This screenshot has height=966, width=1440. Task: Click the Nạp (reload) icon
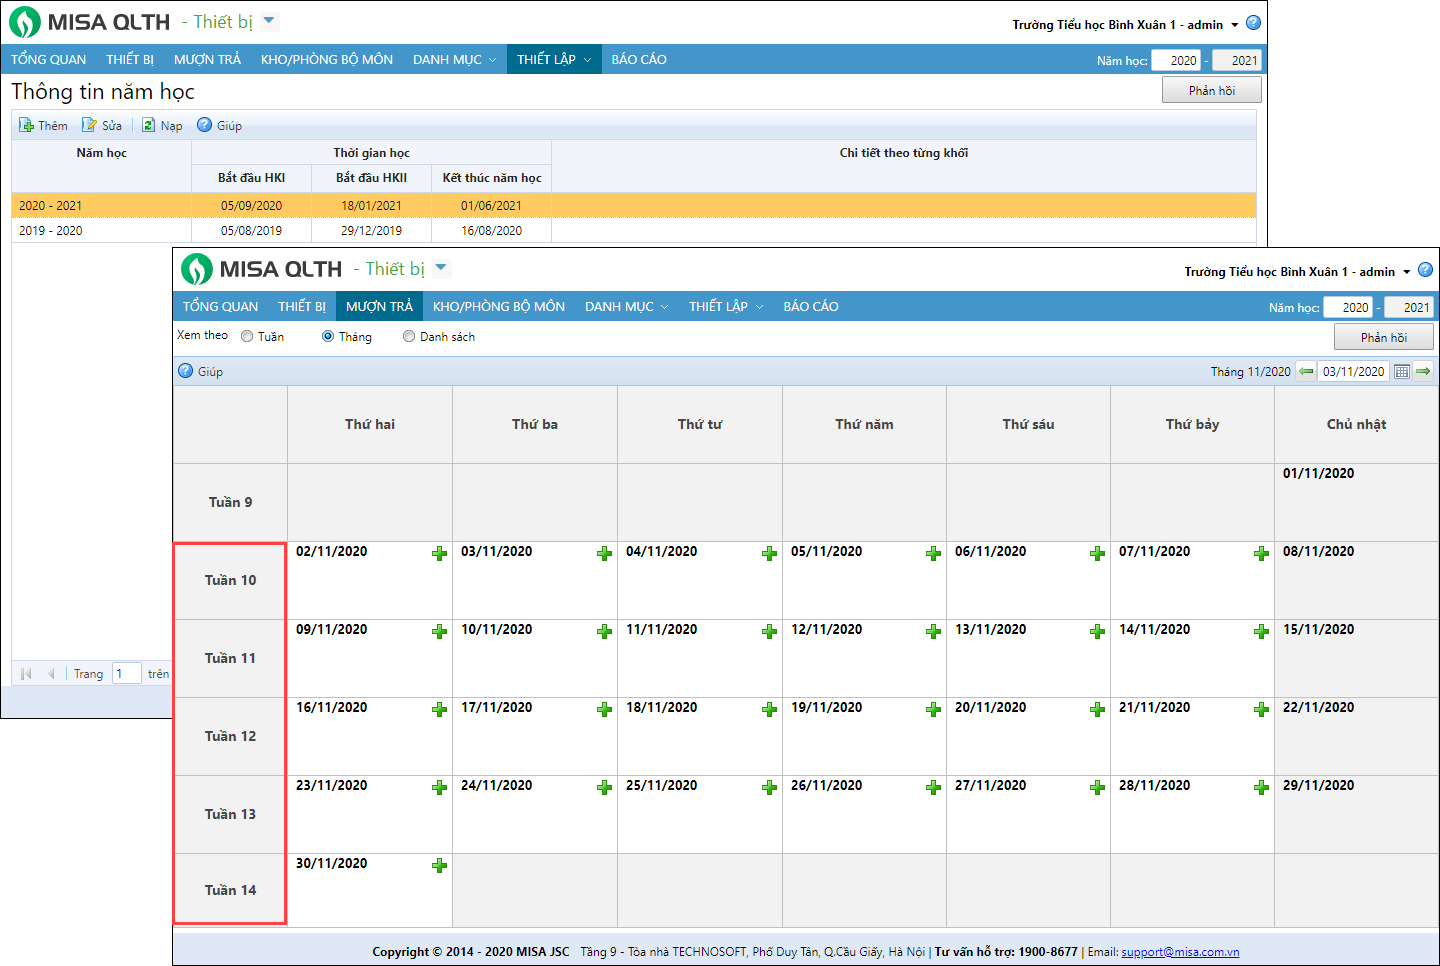pos(148,125)
